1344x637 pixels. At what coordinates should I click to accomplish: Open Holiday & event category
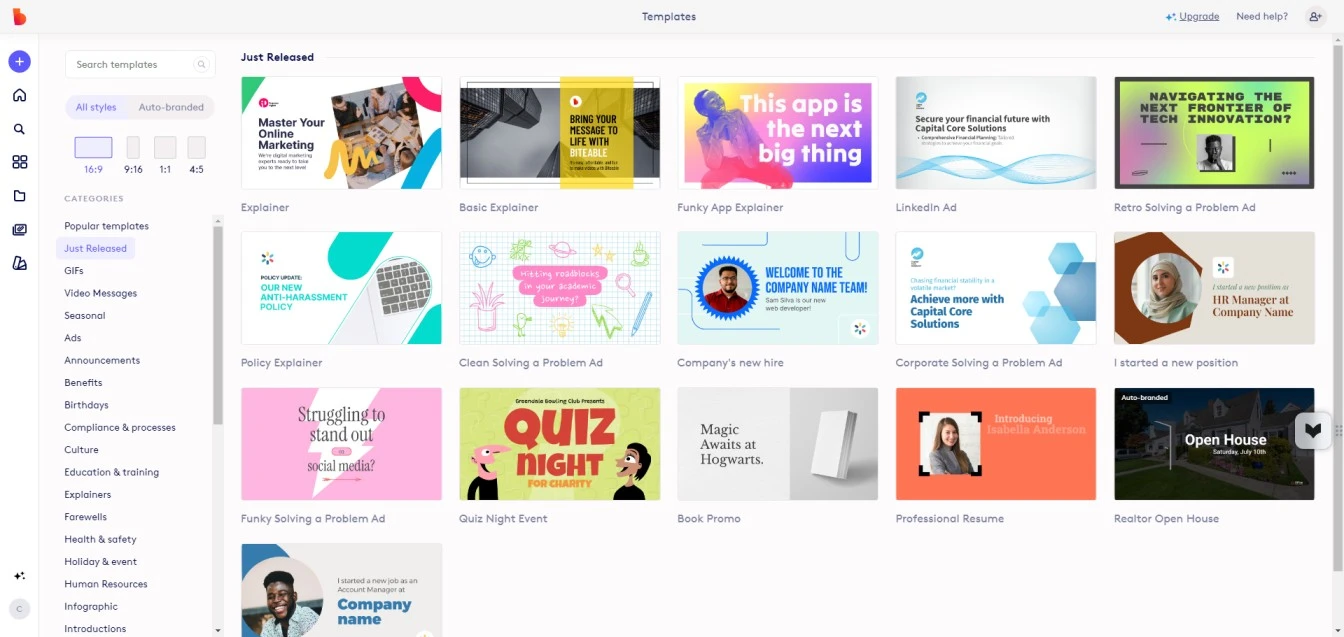pos(101,562)
